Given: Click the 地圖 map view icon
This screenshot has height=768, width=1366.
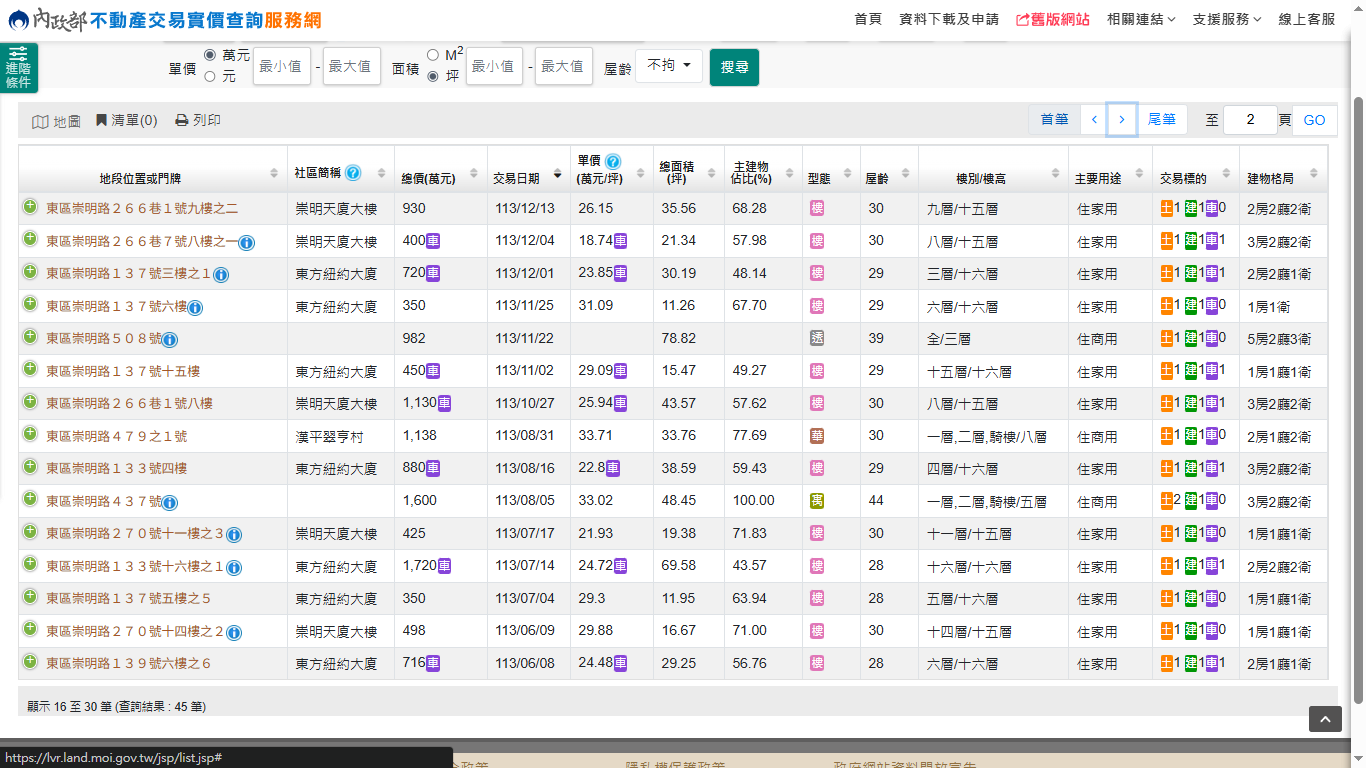Looking at the screenshot, I should (x=40, y=121).
